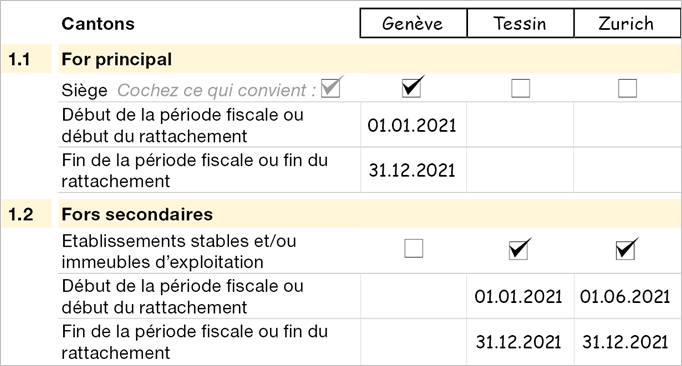The height and width of the screenshot is (366, 682).
Task: Select the Tessin canton header field
Action: pos(520,23)
